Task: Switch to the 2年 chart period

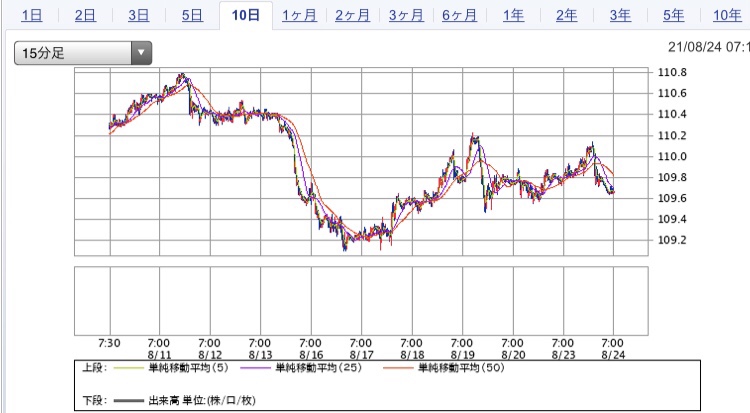Action: (x=566, y=15)
